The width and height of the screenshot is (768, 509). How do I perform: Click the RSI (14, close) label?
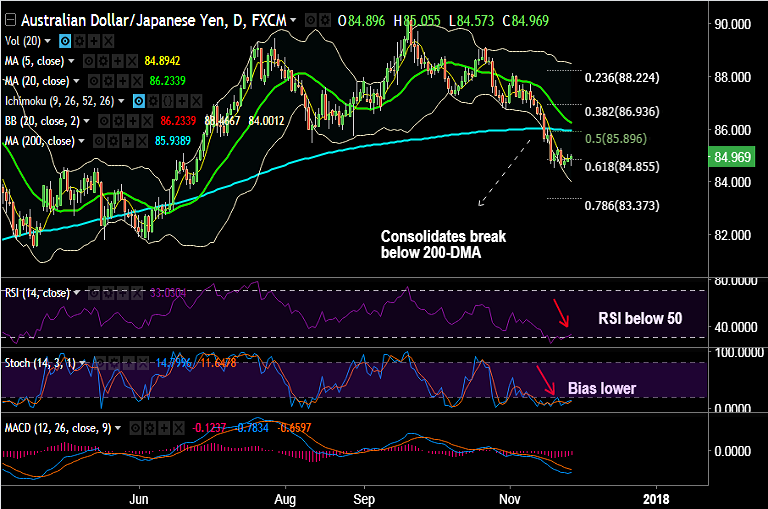(x=37, y=293)
